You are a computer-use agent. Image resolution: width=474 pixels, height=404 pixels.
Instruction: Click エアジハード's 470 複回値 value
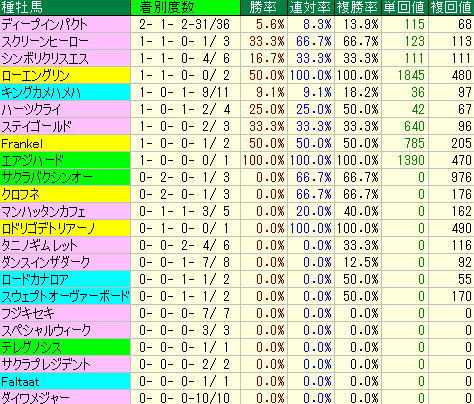461,160
